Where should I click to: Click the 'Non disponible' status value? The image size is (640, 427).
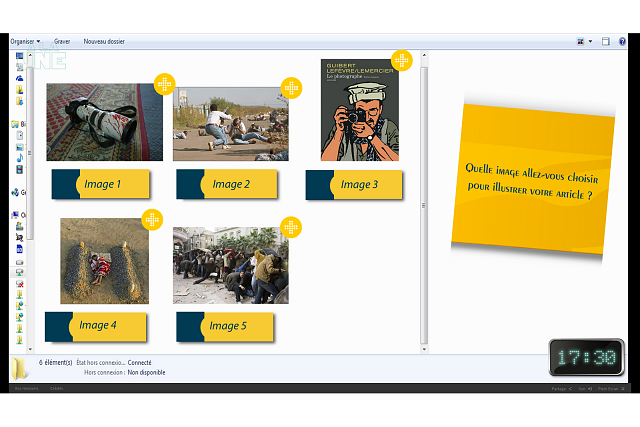click(146, 372)
